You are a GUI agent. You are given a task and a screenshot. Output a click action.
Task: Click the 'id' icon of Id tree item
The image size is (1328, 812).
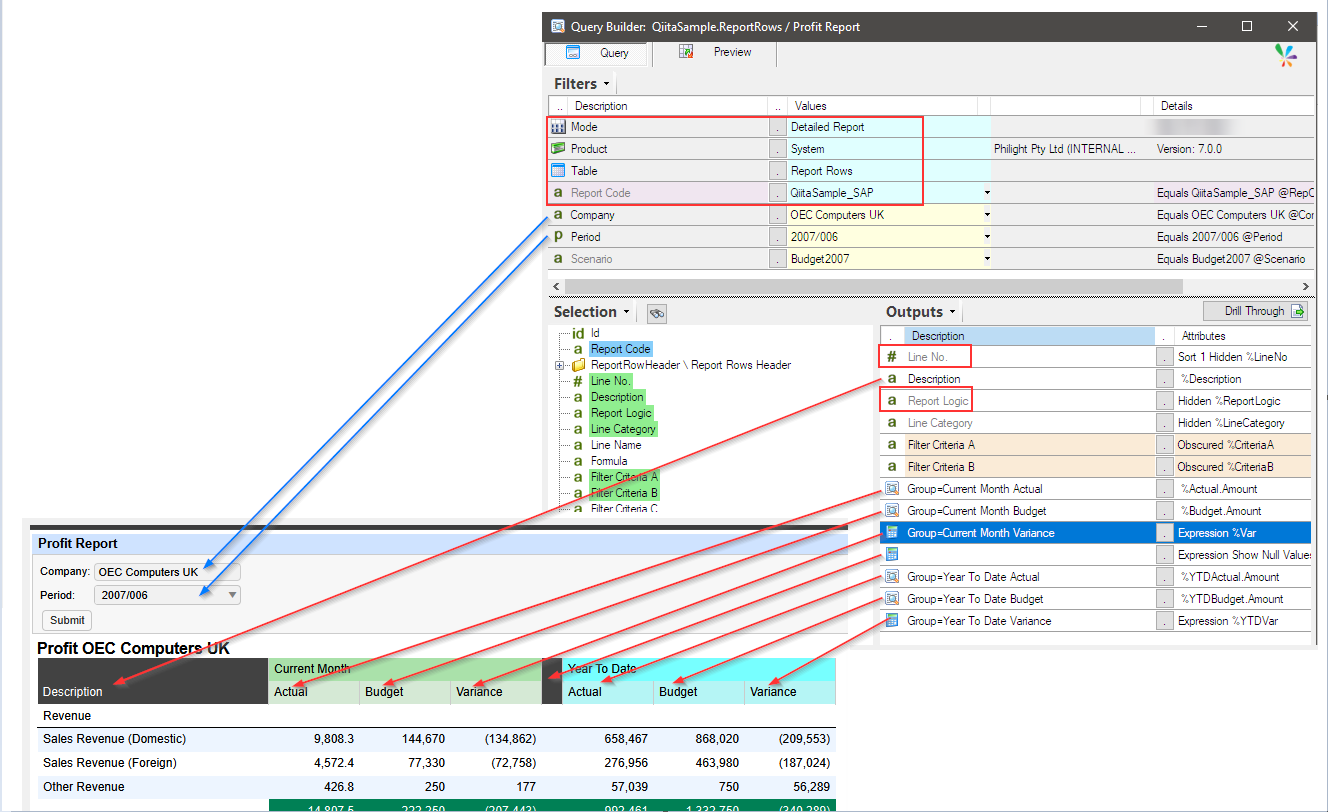578,333
